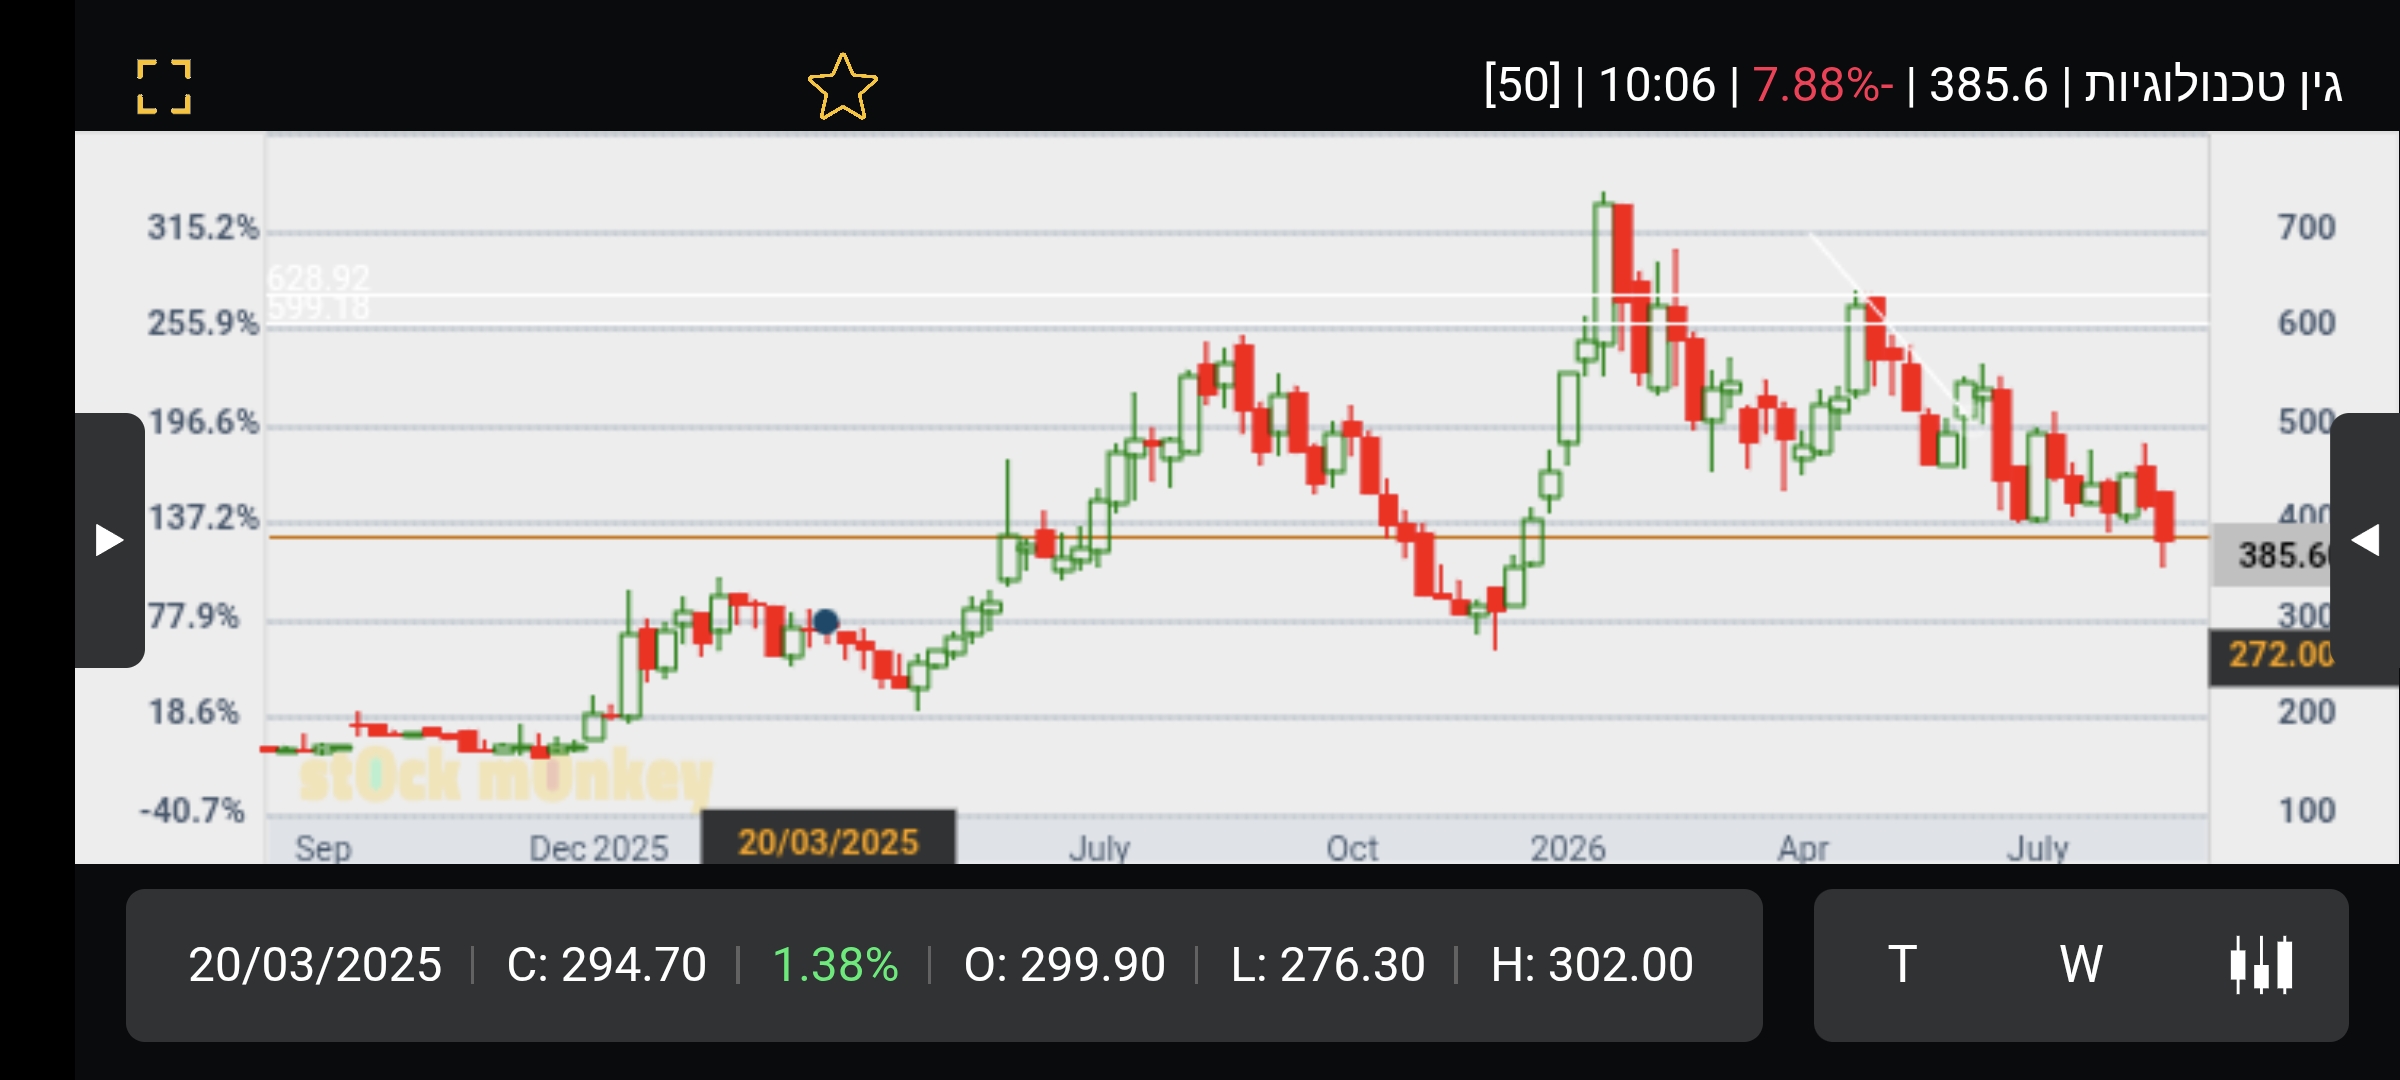Click the 1.38% green change value
Image resolution: width=2400 pixels, height=1080 pixels.
coord(835,965)
